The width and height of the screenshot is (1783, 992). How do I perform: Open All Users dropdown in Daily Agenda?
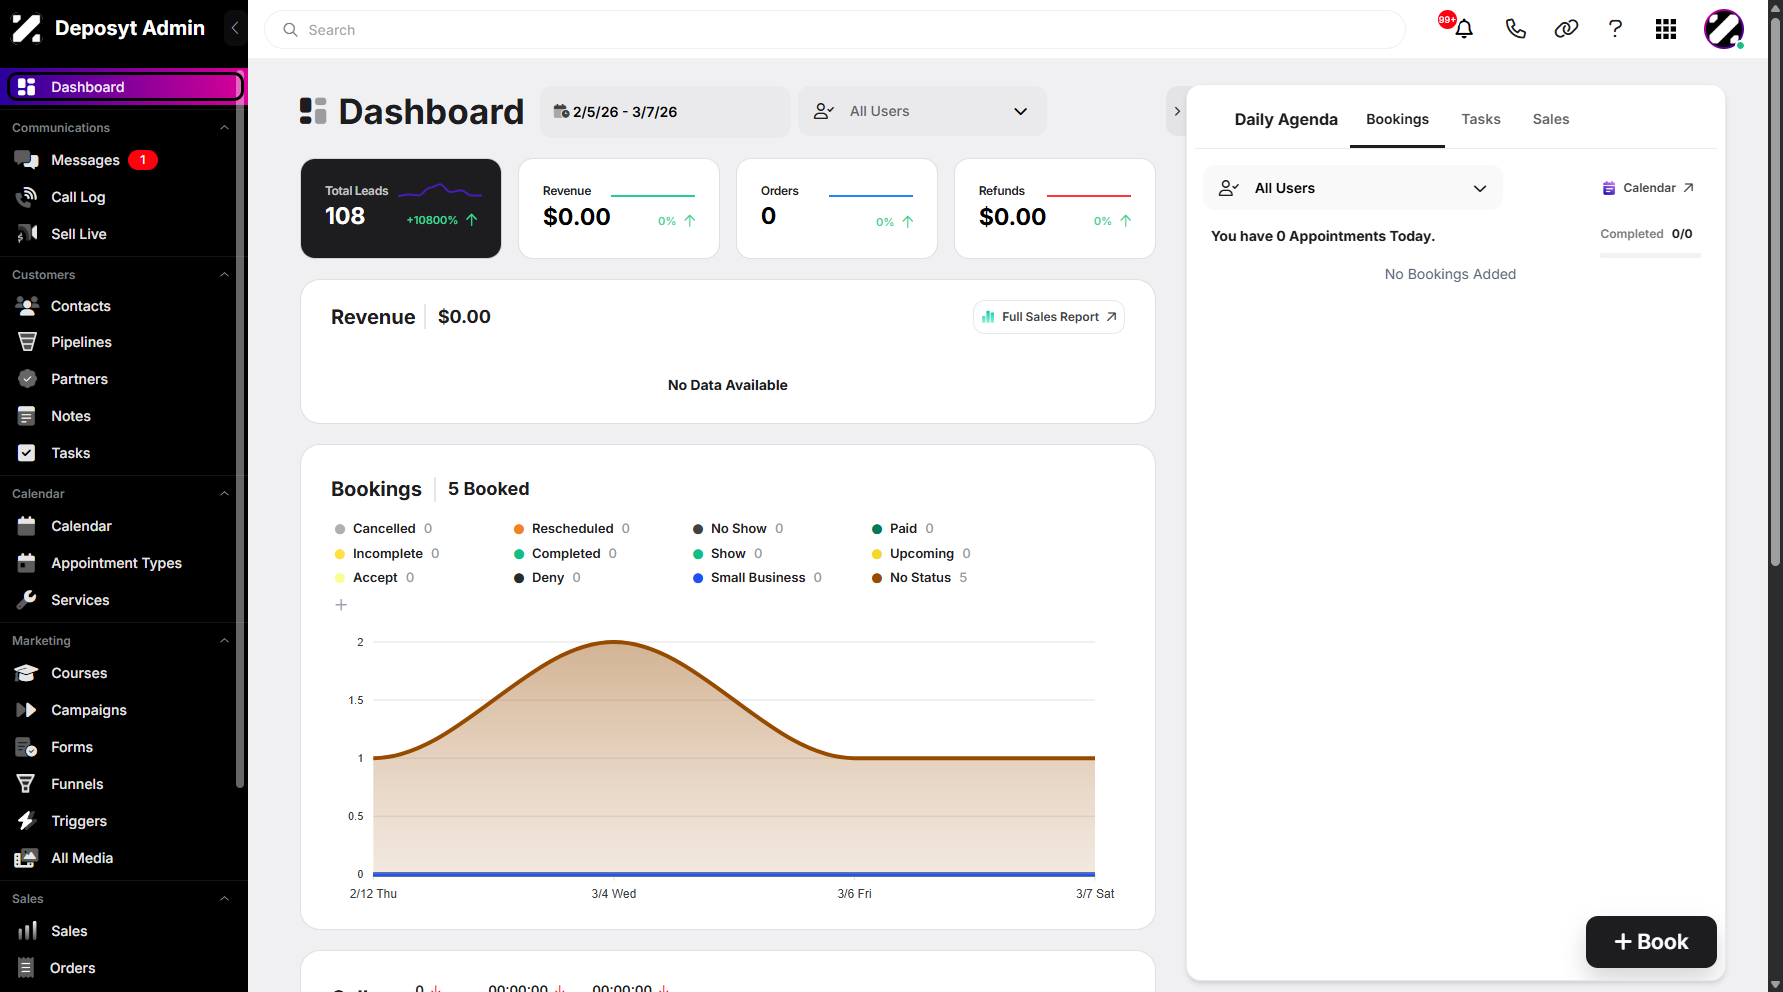(1352, 188)
